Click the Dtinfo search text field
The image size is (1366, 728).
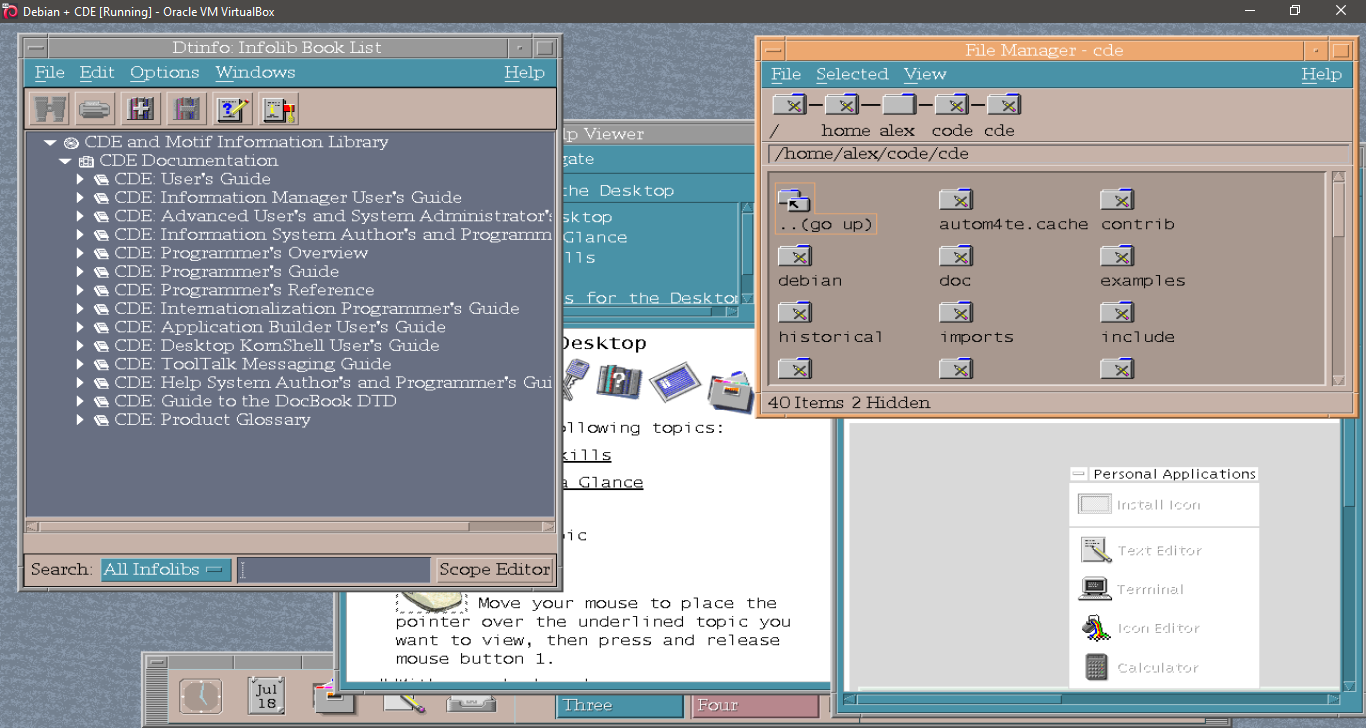pos(334,570)
